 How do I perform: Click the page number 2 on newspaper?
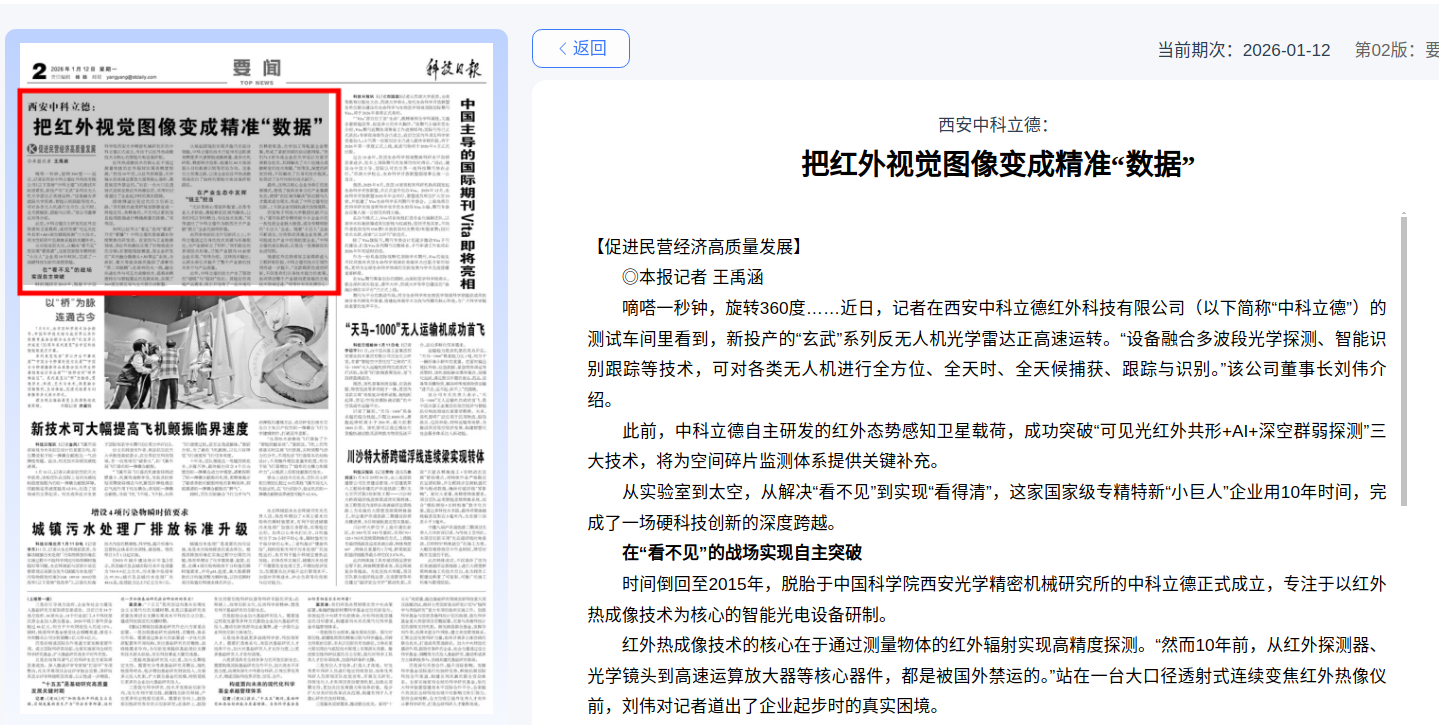(39, 71)
